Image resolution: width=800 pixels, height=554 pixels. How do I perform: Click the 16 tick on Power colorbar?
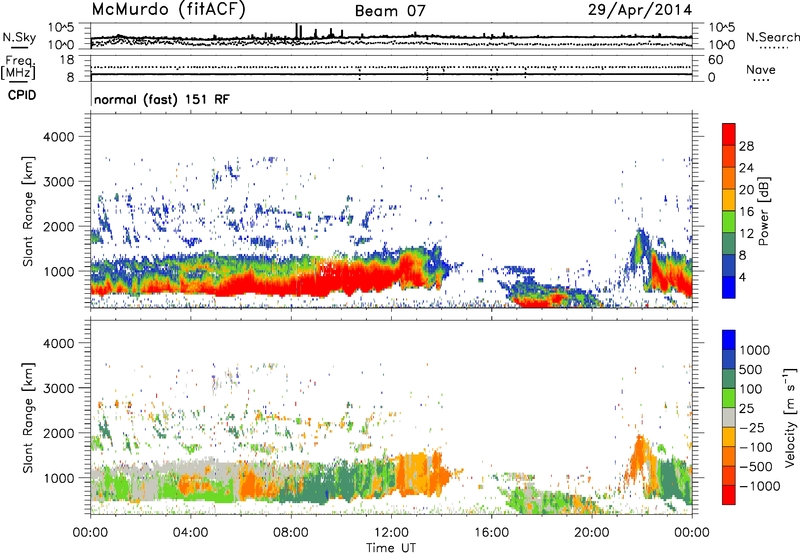point(746,211)
